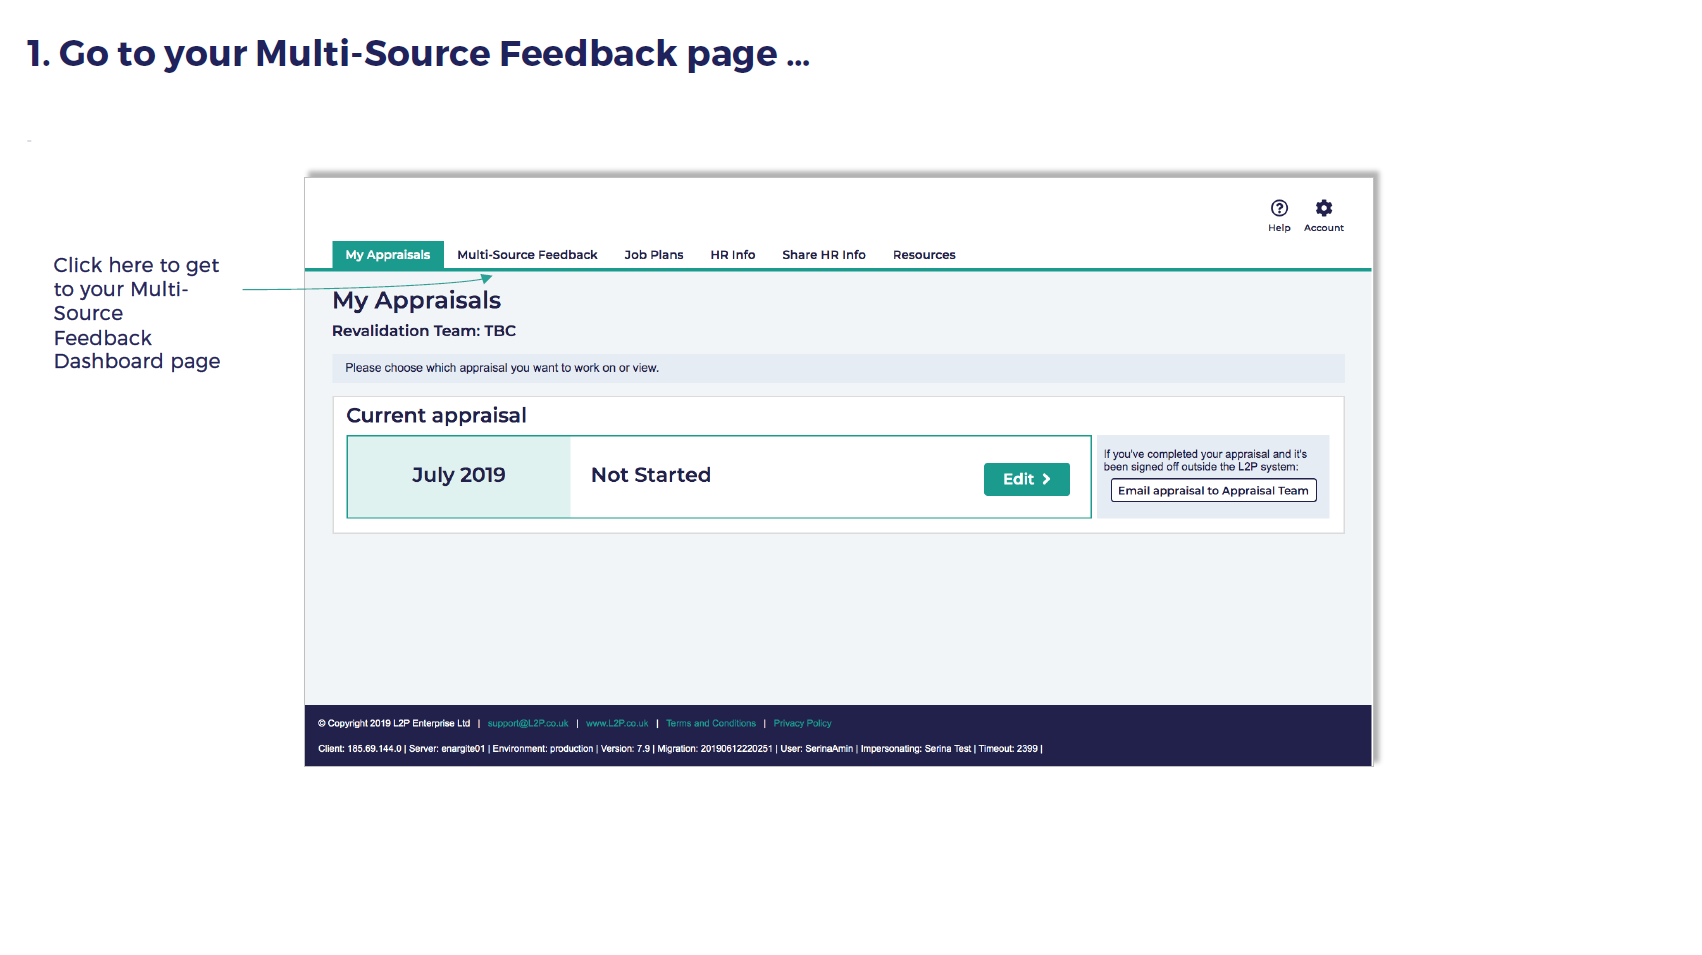Click the My Appraisals page heading
1702x955 pixels.
(417, 301)
